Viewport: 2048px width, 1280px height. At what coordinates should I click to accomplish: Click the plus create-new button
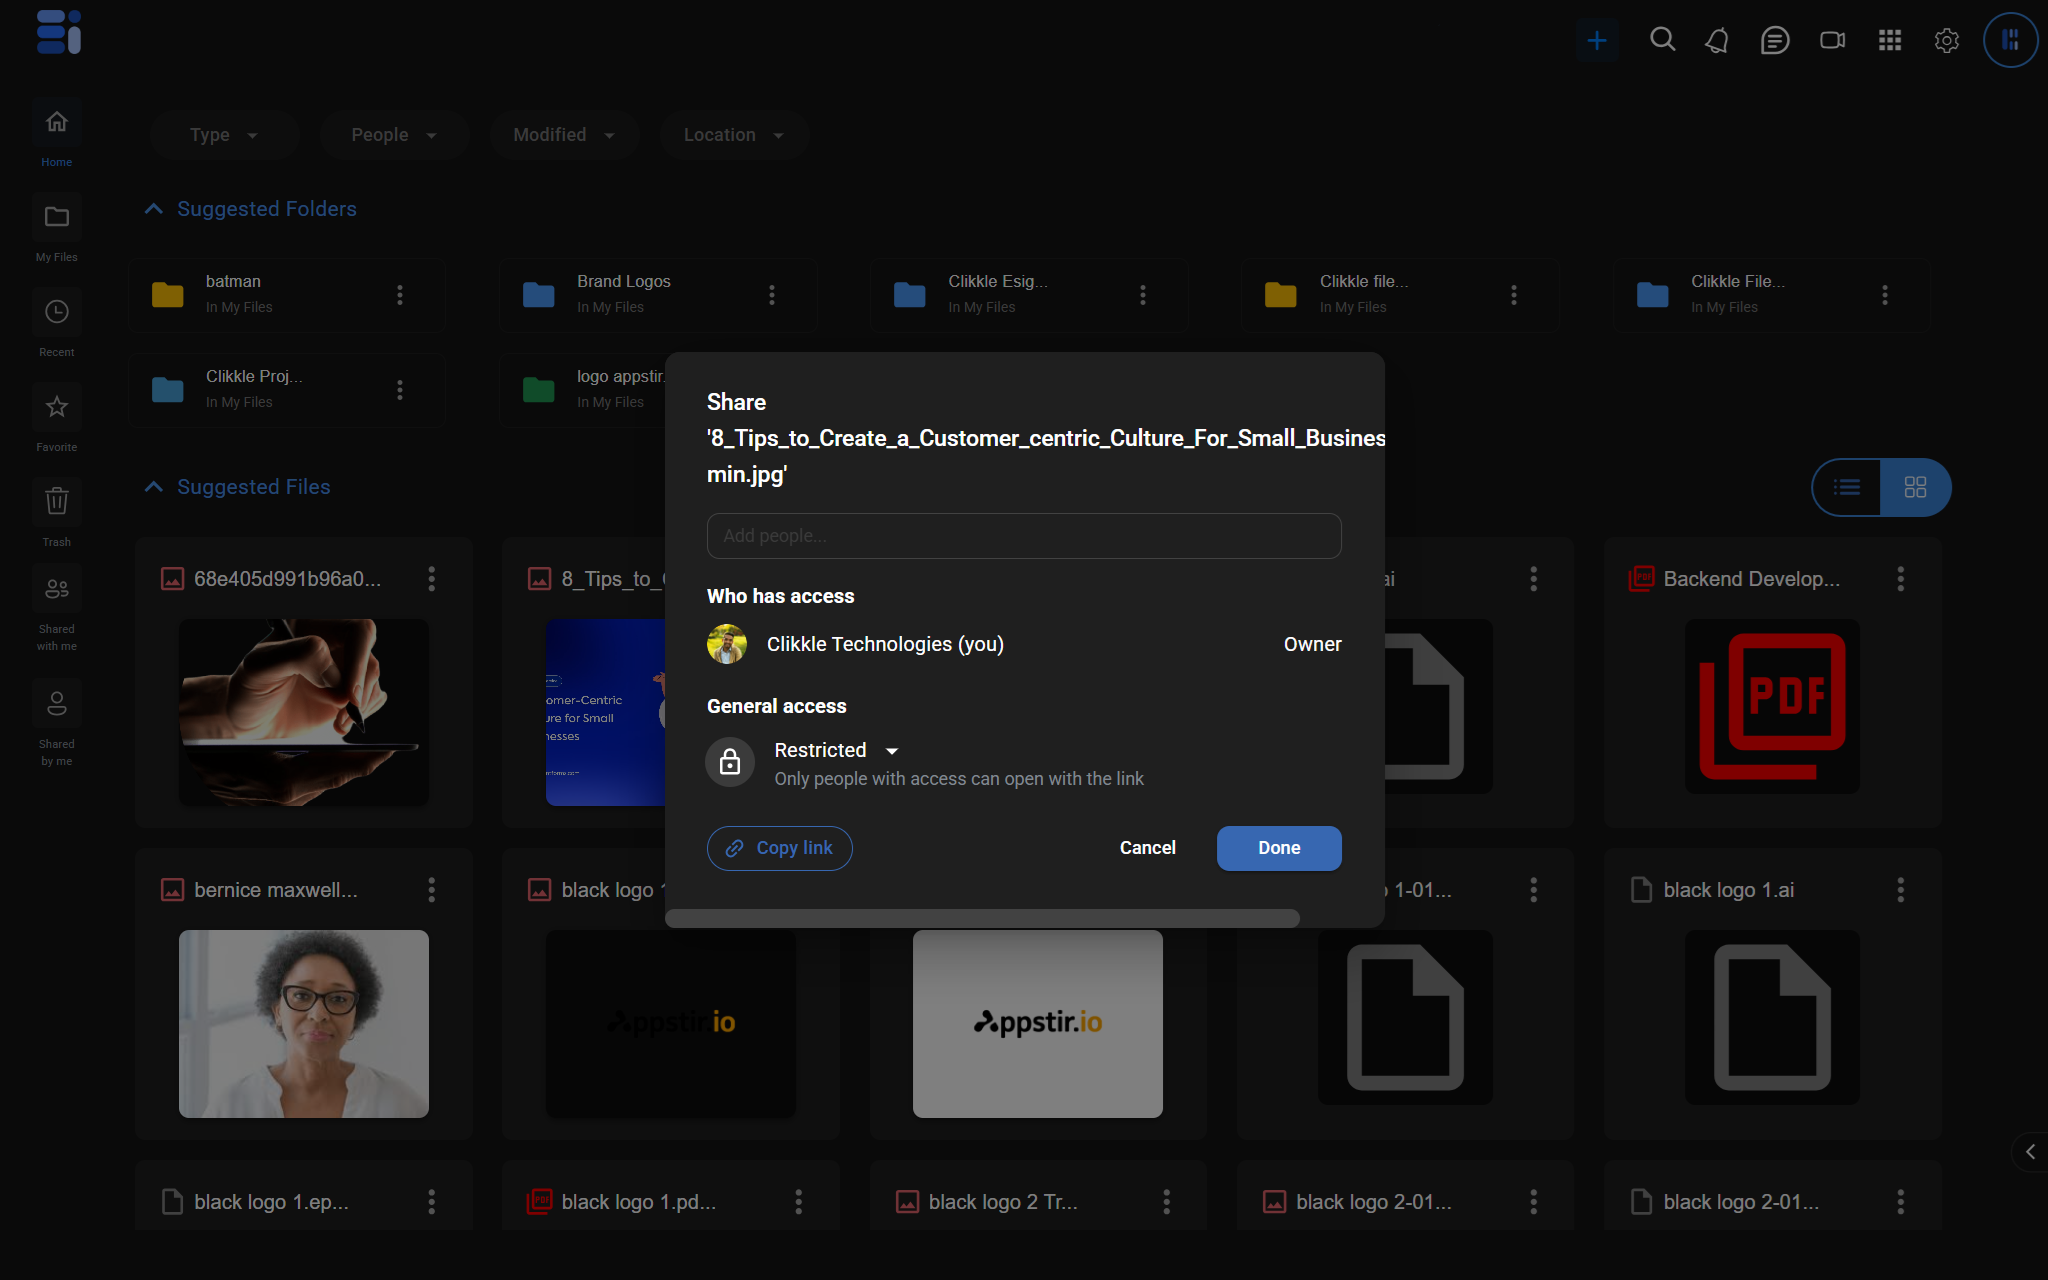coord(1597,40)
